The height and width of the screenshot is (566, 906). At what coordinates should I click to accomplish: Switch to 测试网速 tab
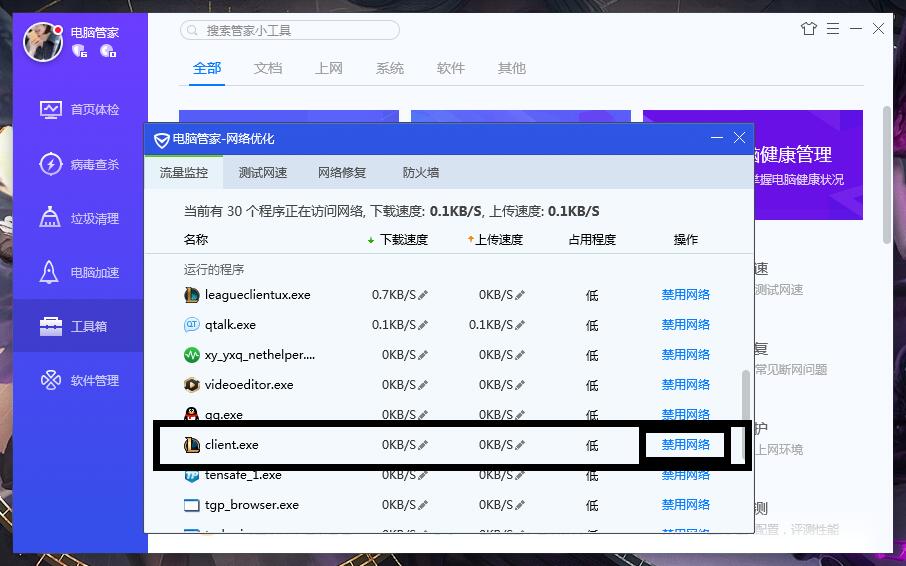point(263,172)
